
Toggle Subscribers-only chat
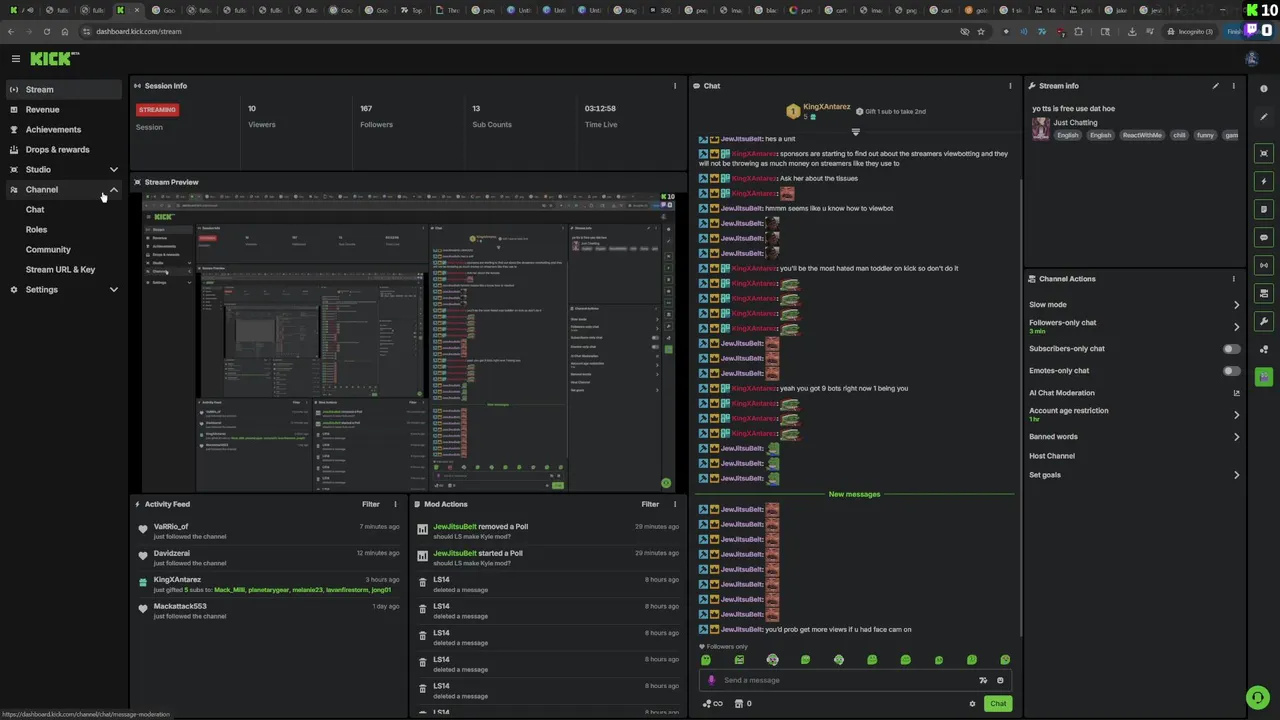(1231, 349)
